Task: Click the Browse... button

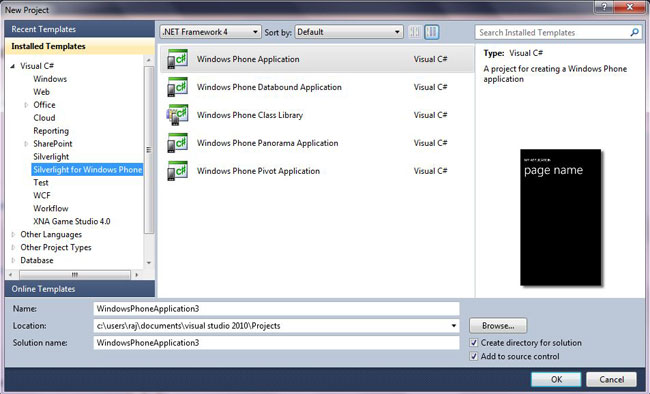Action: click(x=498, y=326)
